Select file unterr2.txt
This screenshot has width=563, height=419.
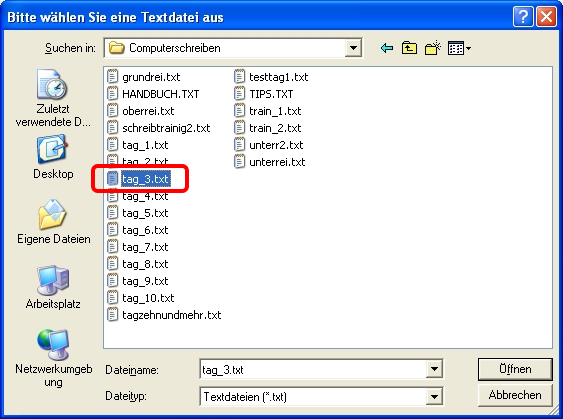tap(269, 145)
